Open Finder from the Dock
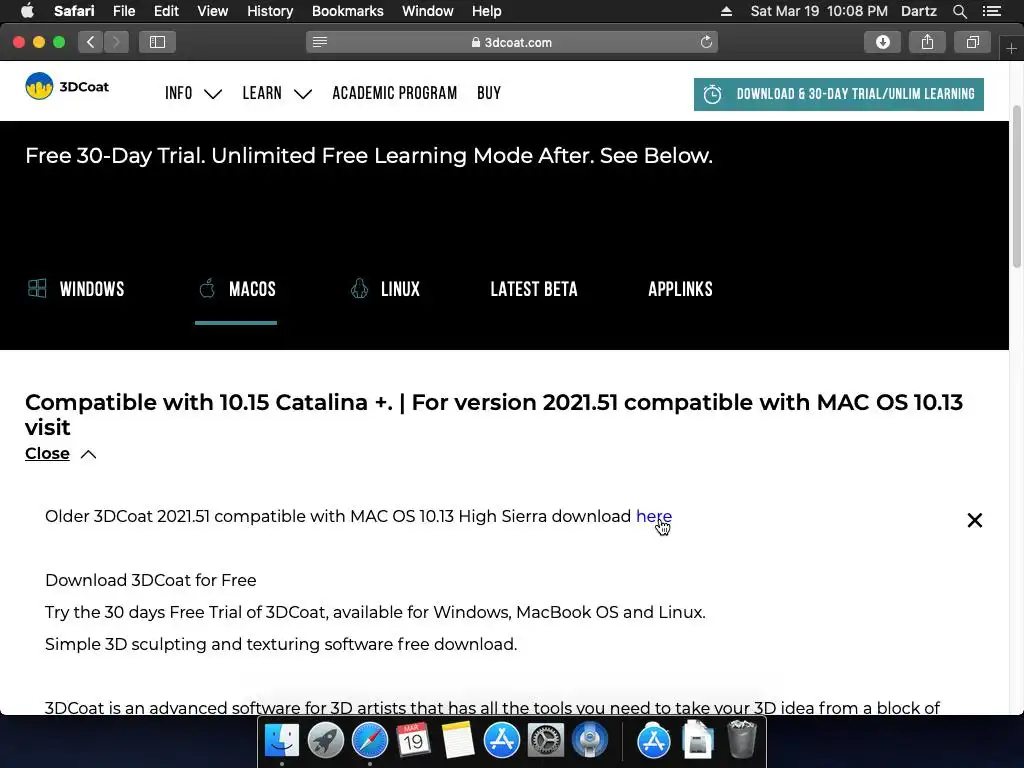The image size is (1024, 768). [x=281, y=741]
